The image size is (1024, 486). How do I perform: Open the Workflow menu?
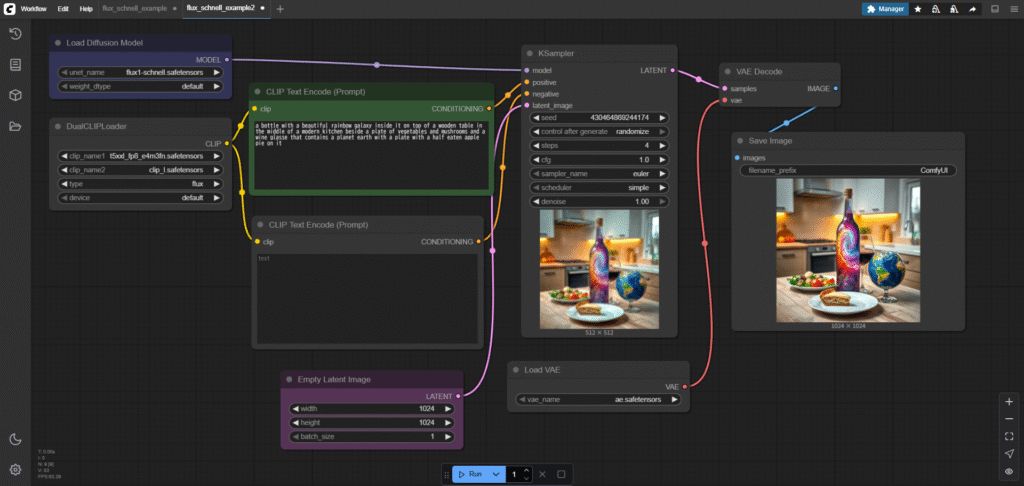coord(34,9)
